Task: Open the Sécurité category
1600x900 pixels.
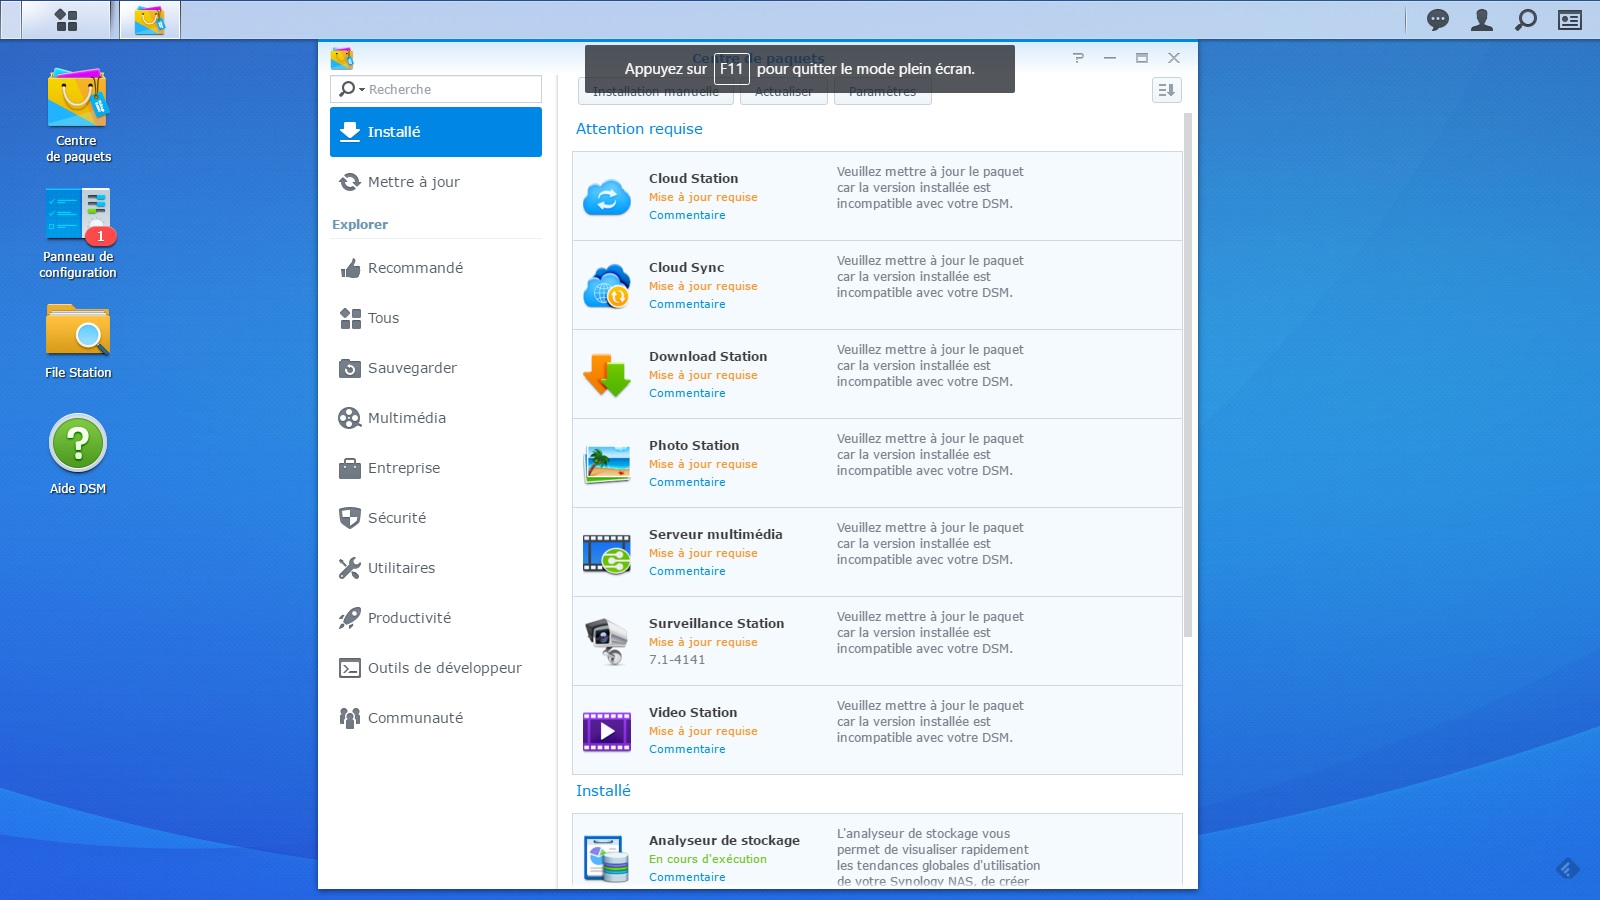Action: tap(436, 518)
